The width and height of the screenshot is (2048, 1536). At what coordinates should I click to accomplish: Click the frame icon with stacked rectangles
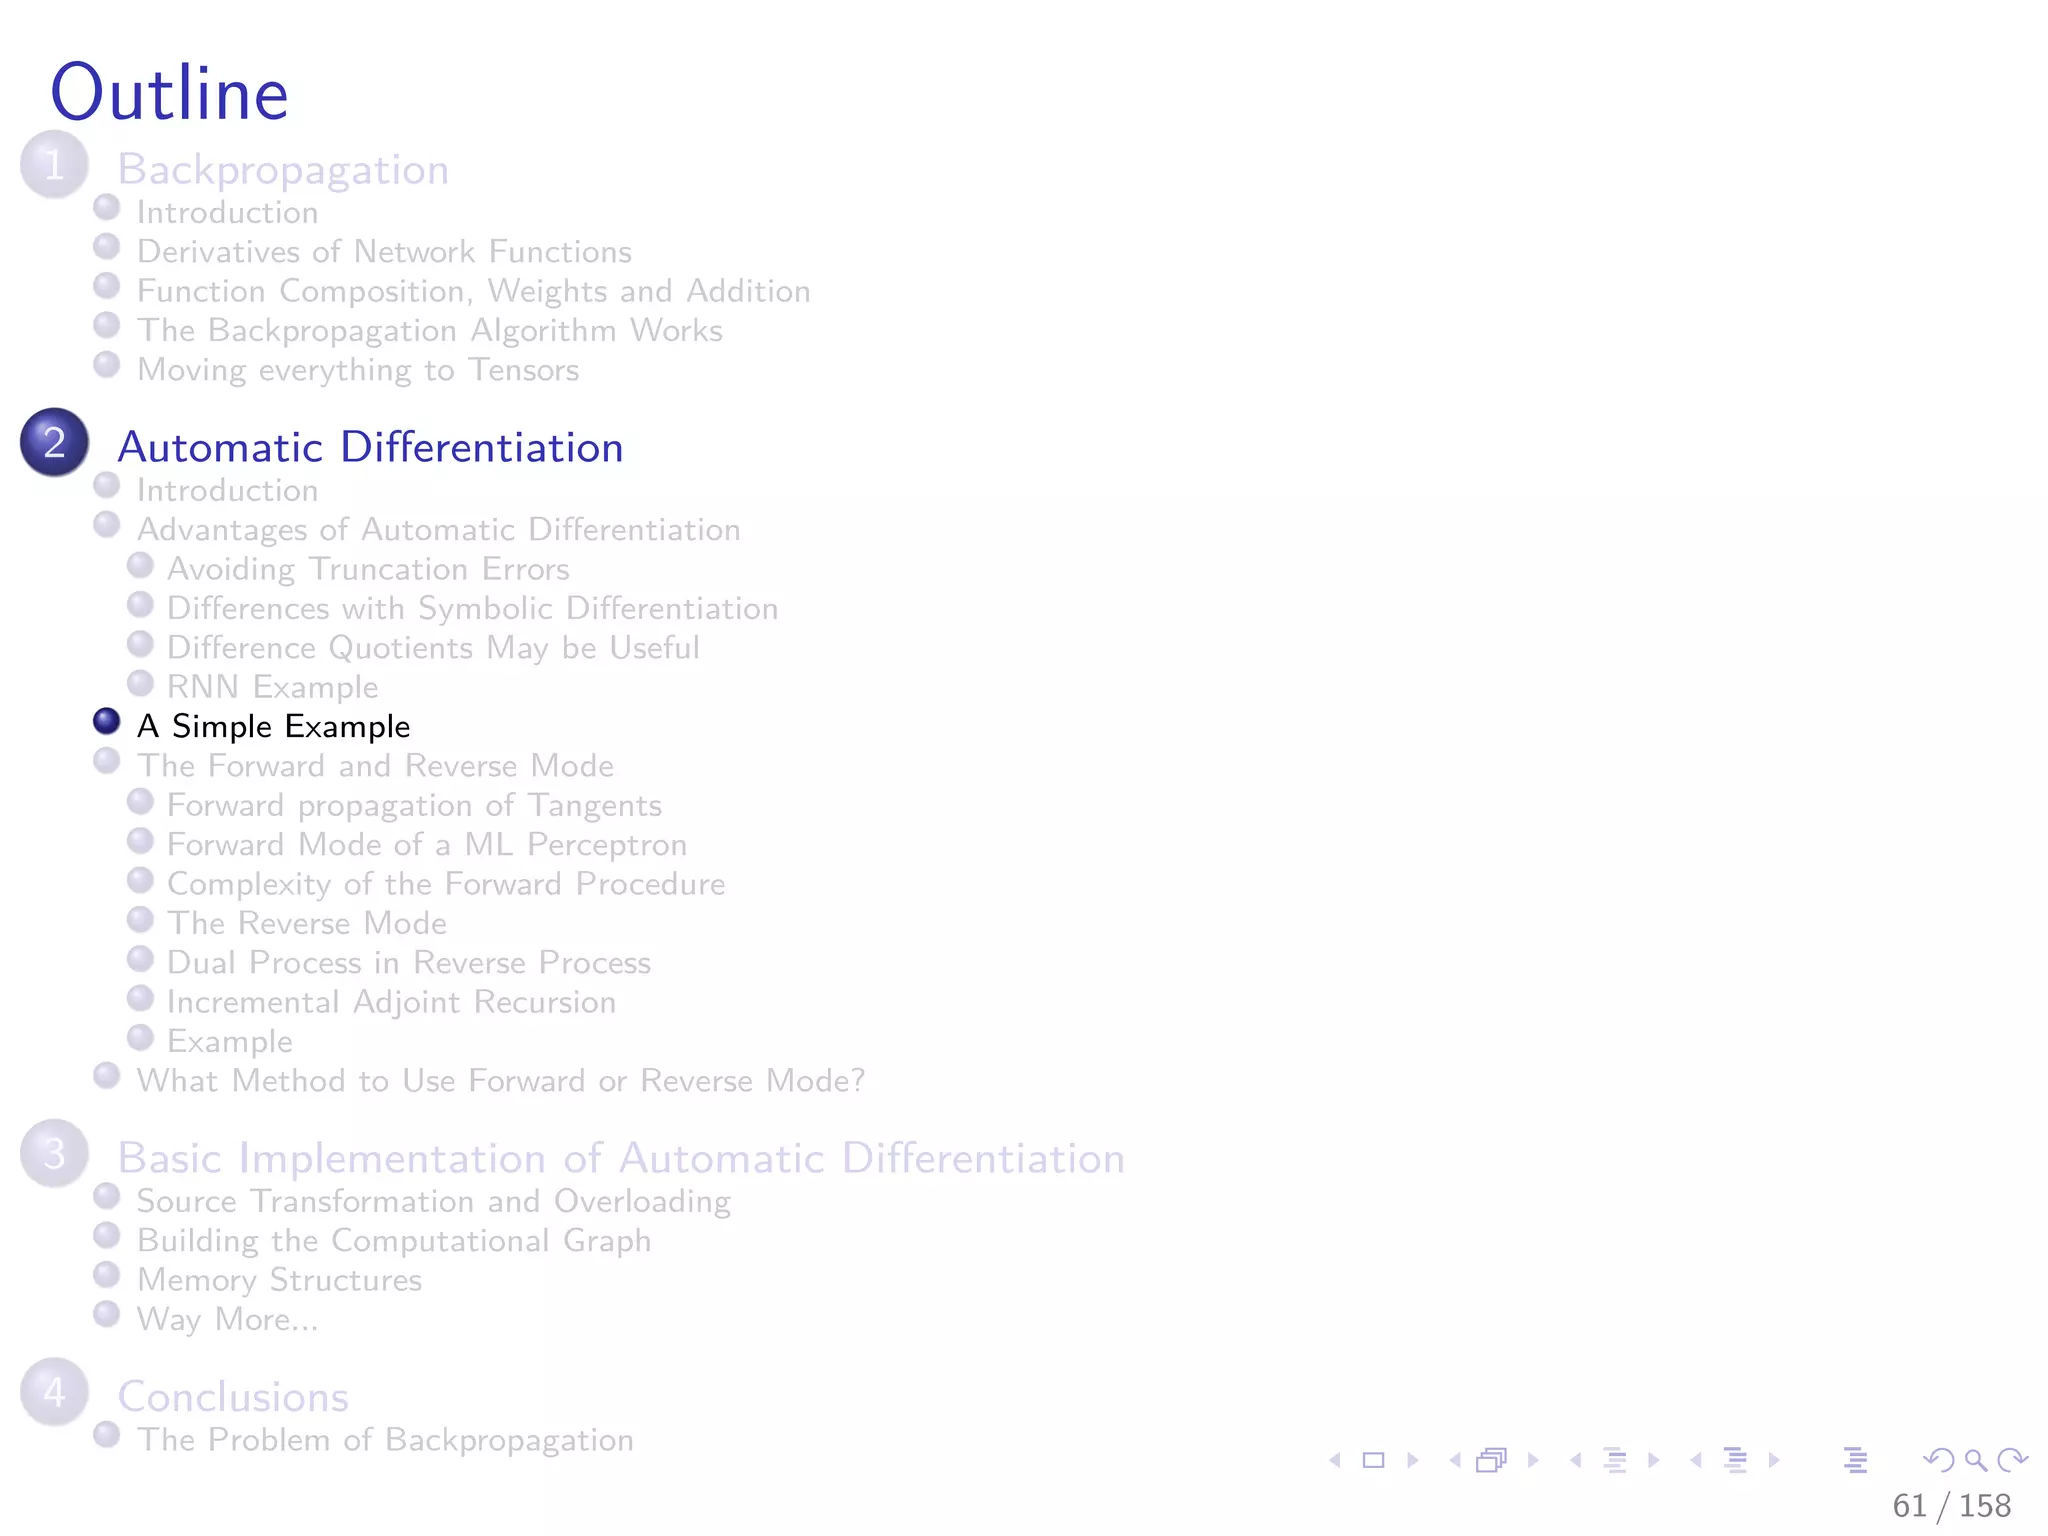click(1491, 1460)
